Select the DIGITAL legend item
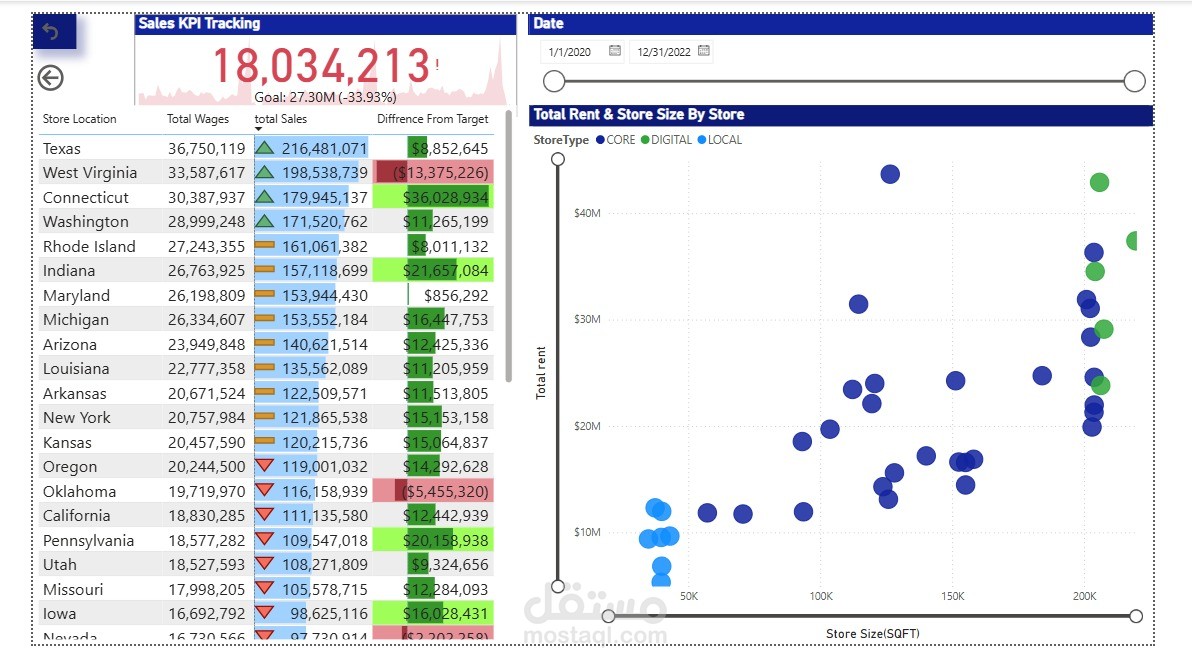 point(667,140)
